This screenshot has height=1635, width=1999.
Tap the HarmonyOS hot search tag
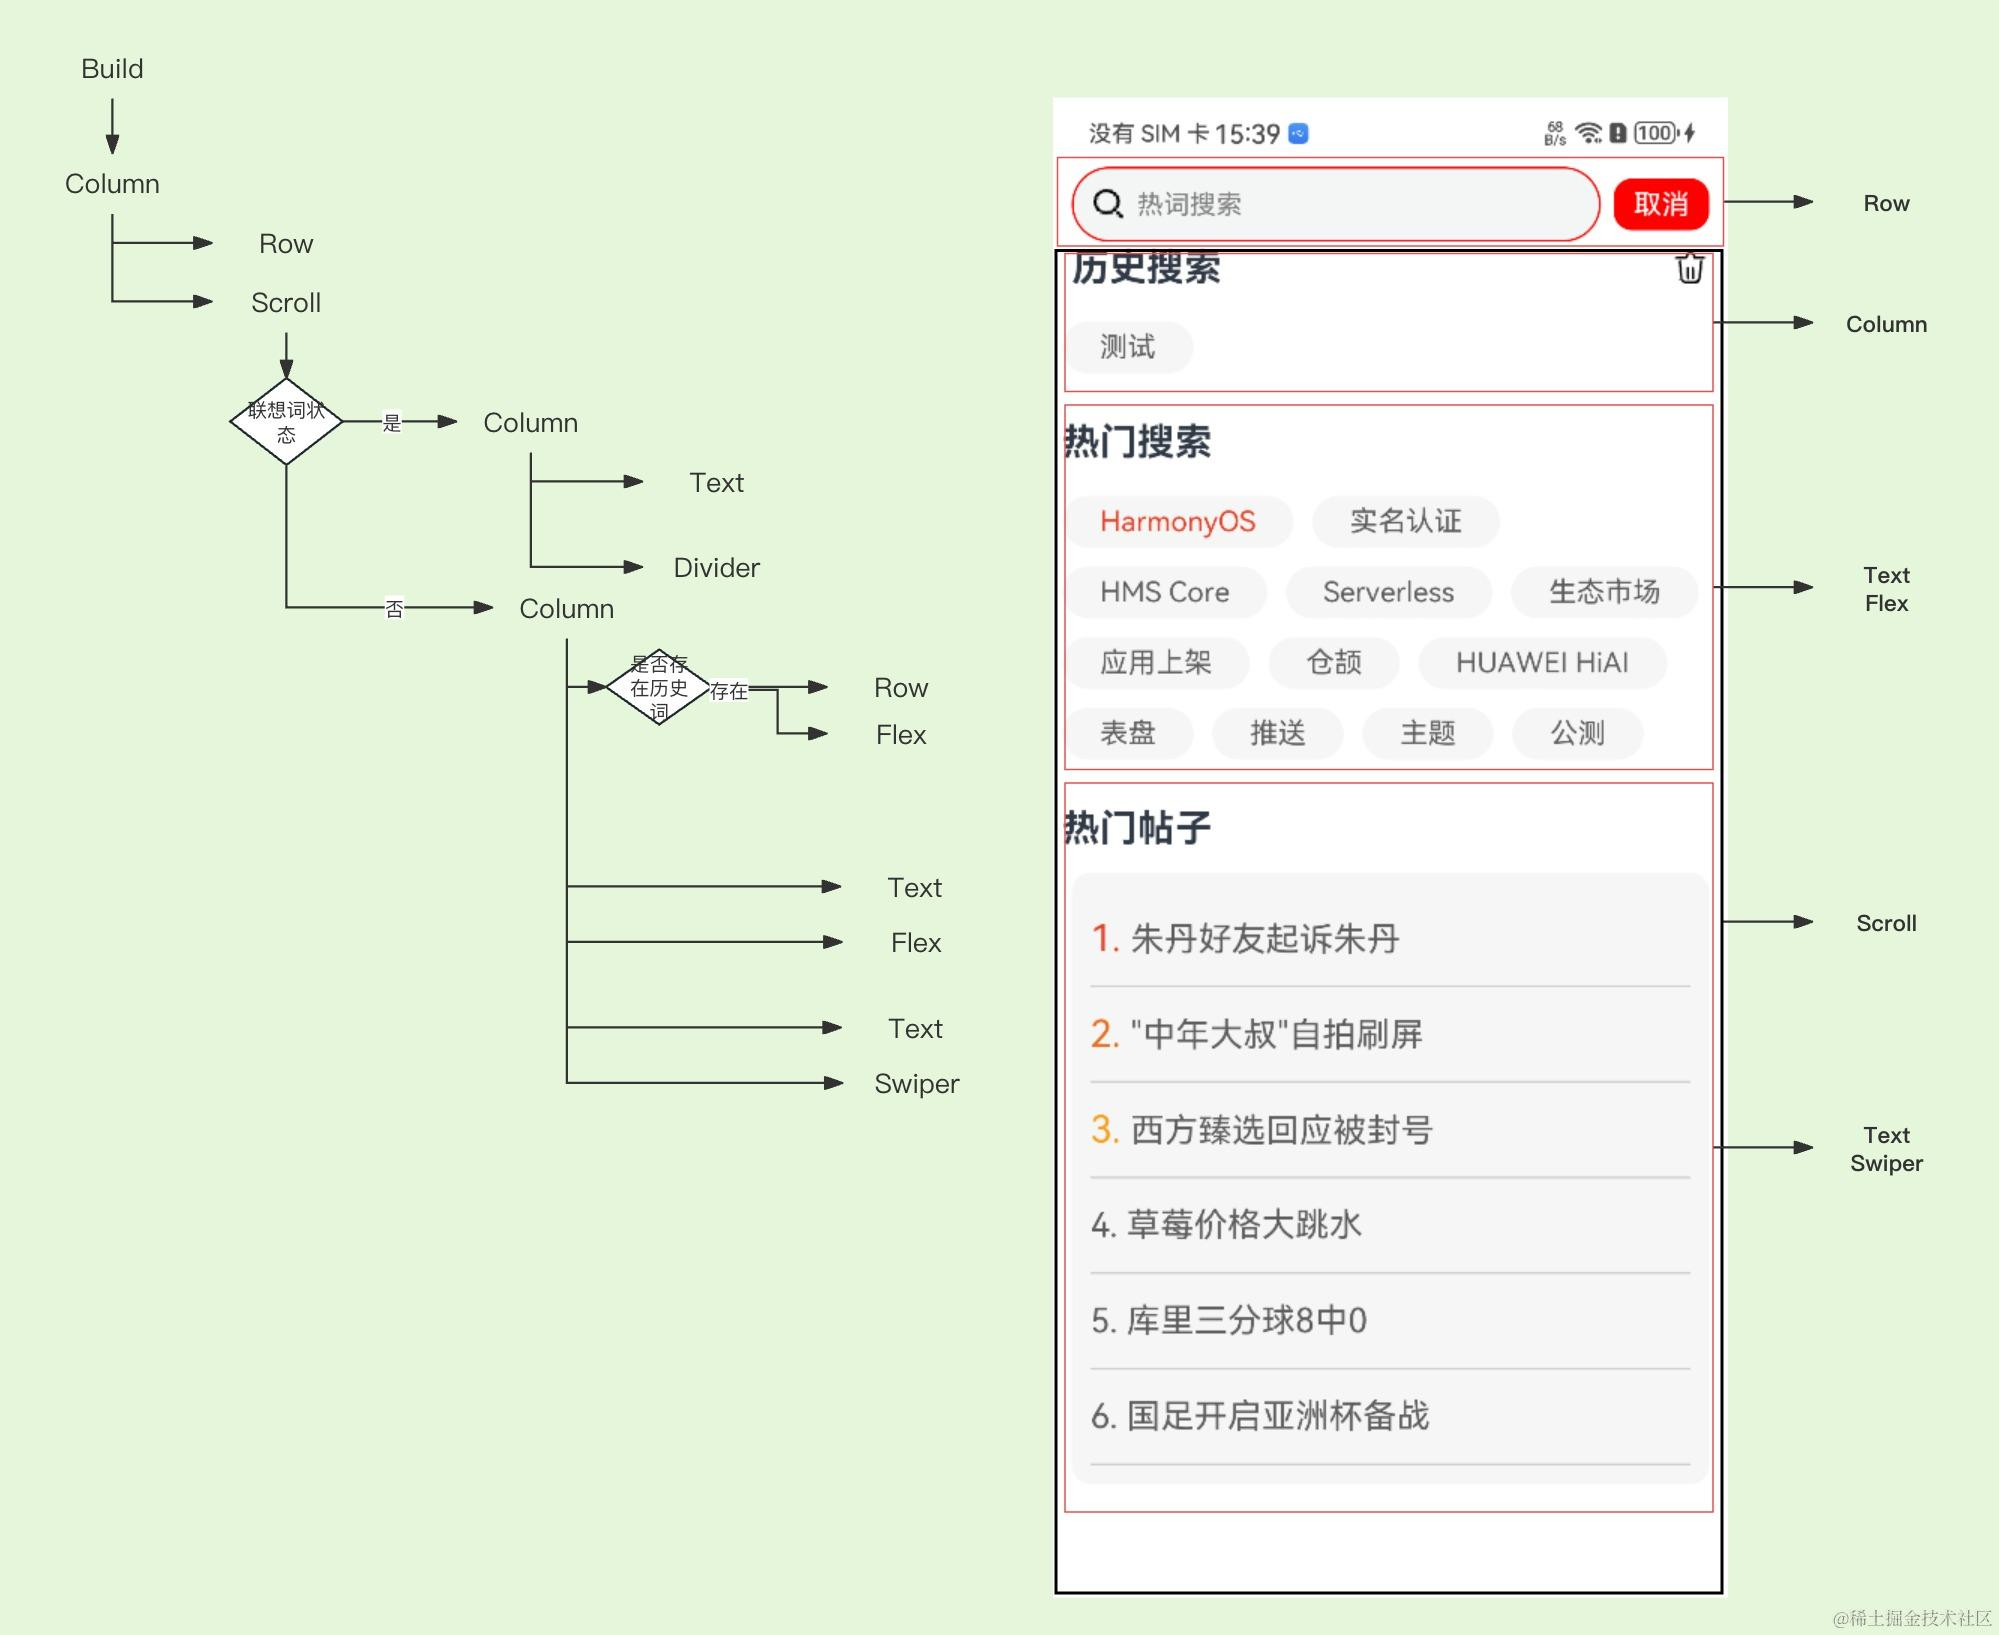pyautogui.click(x=1177, y=521)
